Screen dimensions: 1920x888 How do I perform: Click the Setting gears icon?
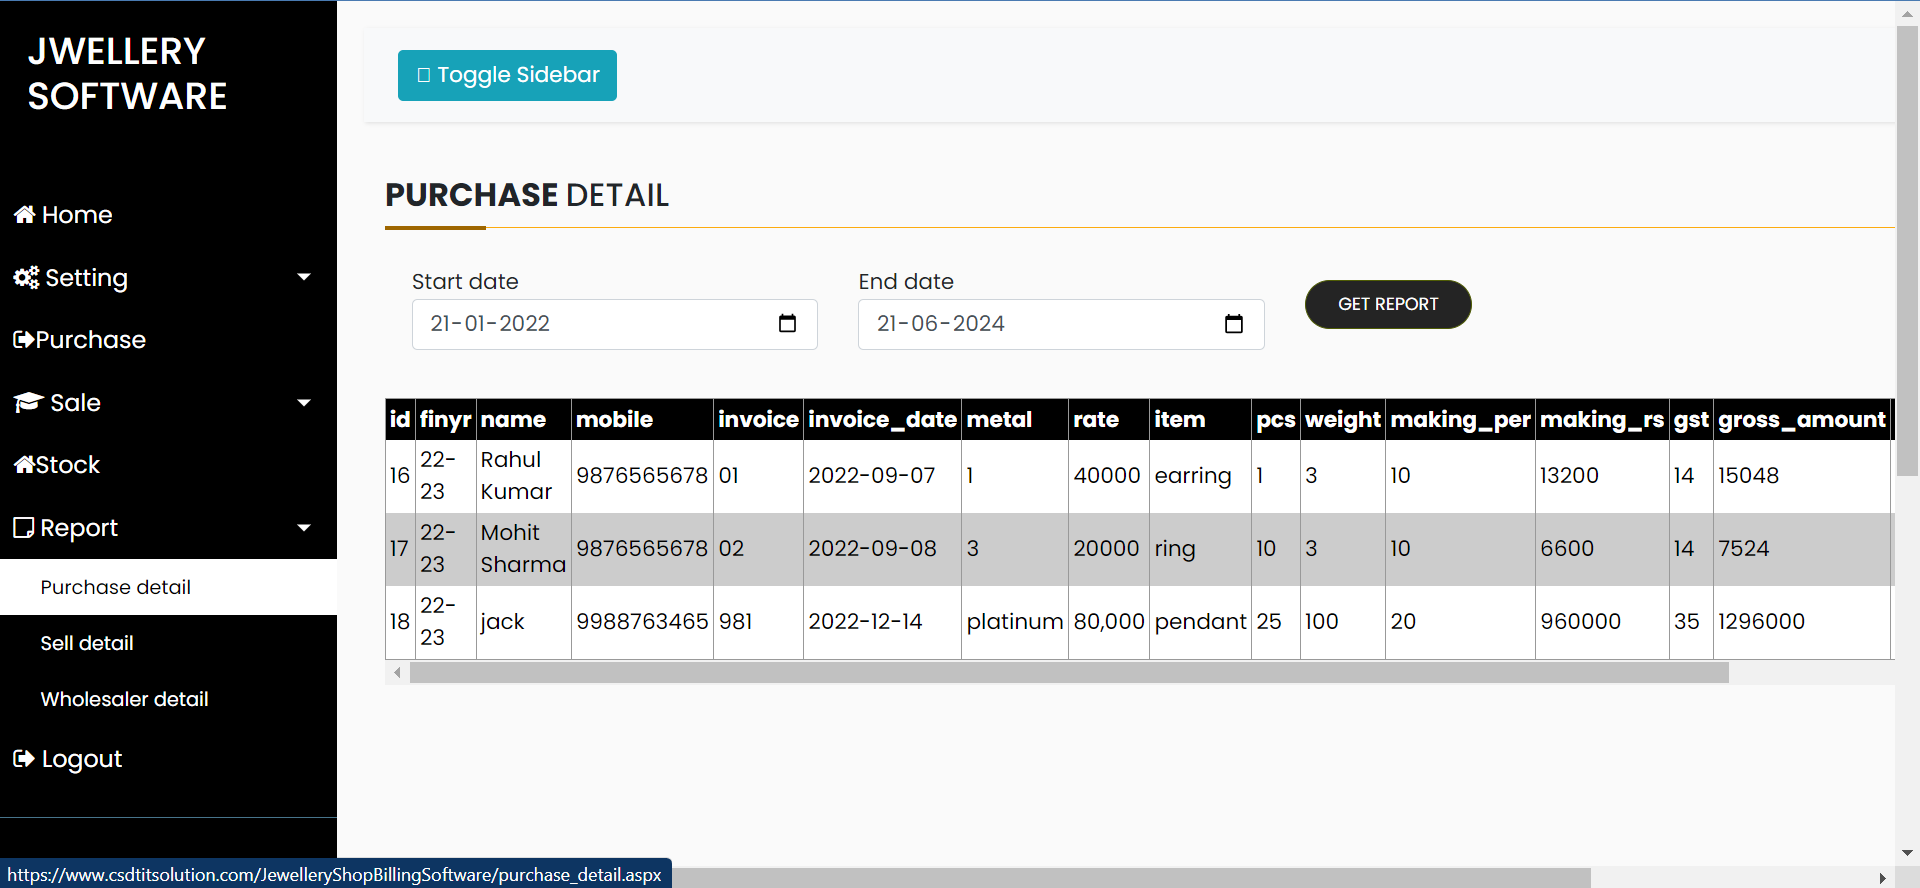click(x=27, y=278)
